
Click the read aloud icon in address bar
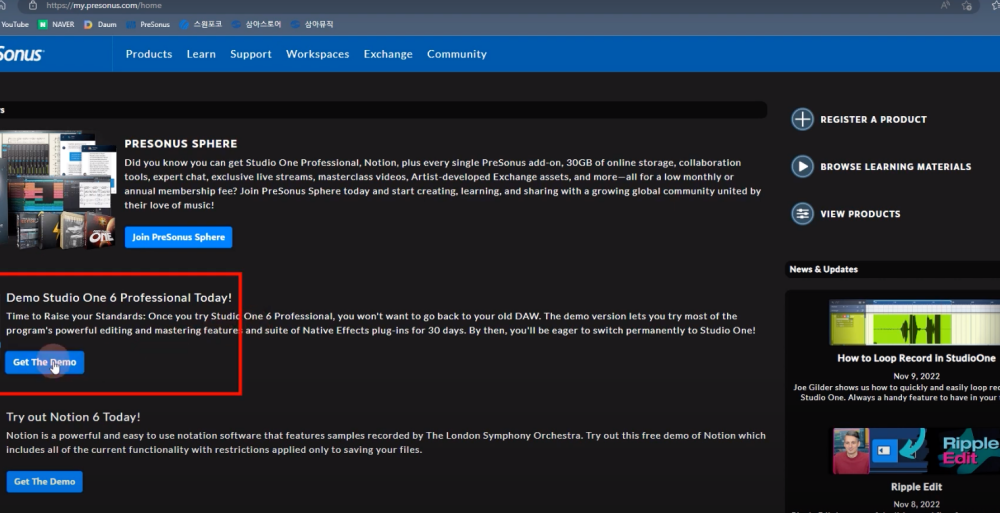point(945,5)
